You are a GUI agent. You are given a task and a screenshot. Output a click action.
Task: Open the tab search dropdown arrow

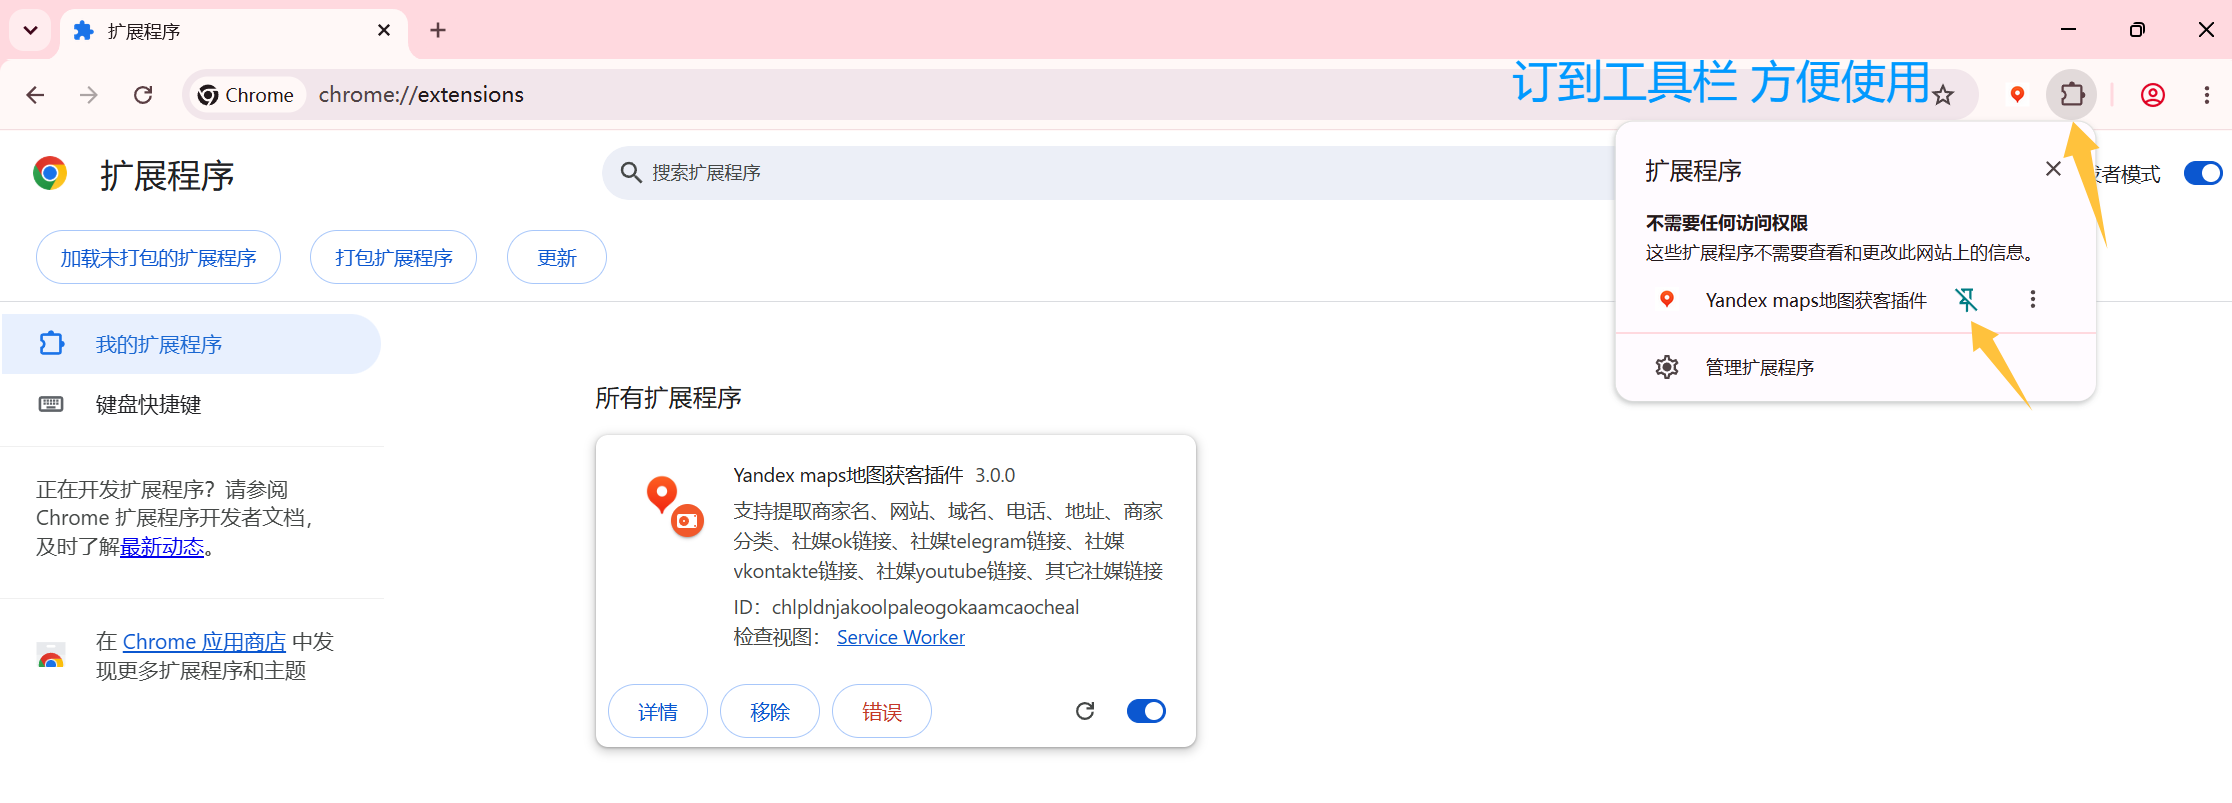(x=31, y=30)
